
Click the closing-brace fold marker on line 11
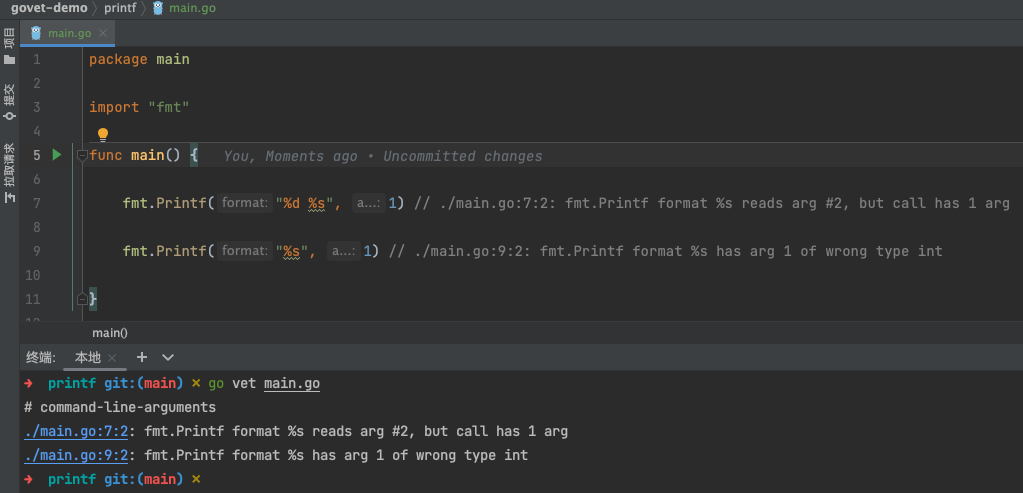coord(82,299)
